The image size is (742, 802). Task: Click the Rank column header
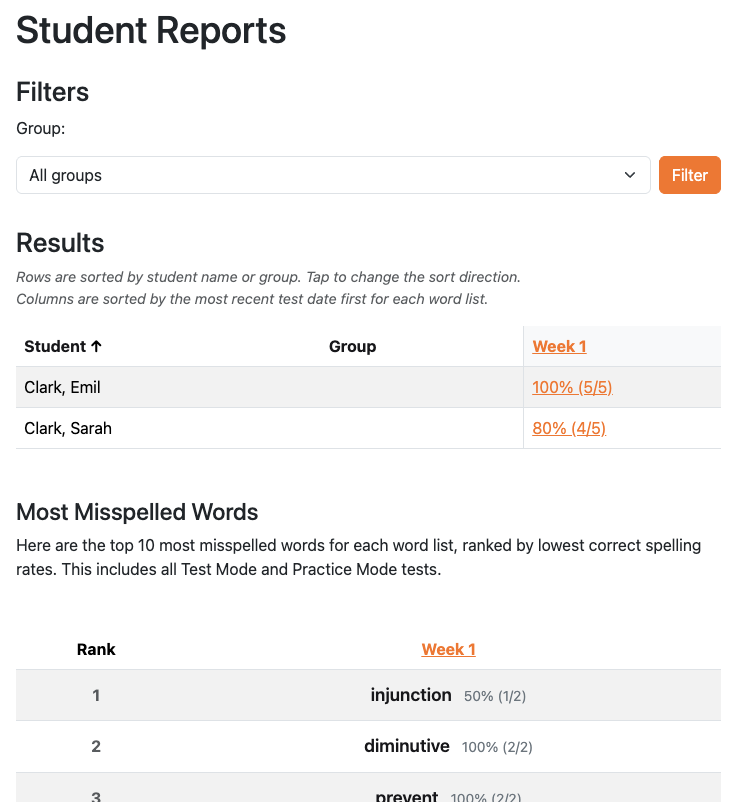pos(96,650)
